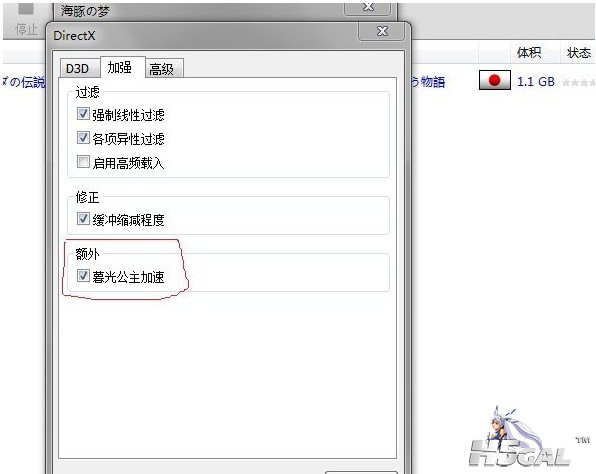Screen dimensions: 596x474
Task: Click the Japan flag region icon
Action: pos(494,80)
